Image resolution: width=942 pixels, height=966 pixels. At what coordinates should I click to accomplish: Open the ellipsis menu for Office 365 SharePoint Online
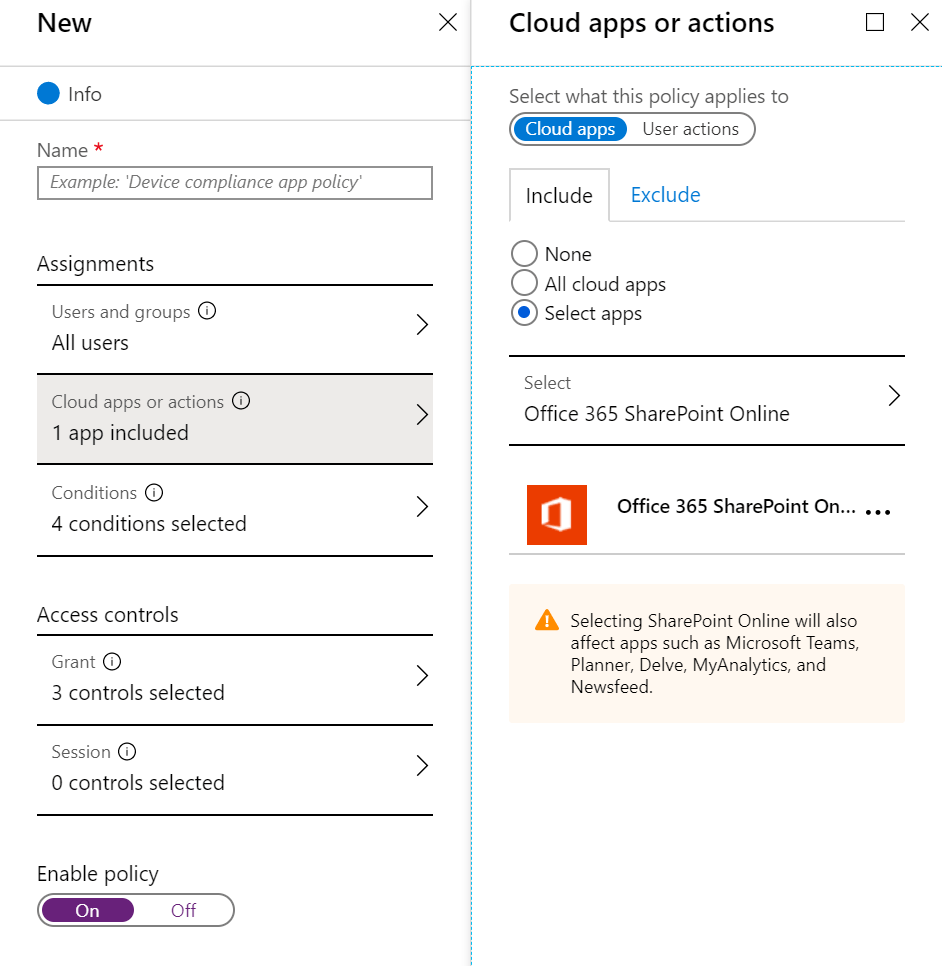click(x=878, y=512)
